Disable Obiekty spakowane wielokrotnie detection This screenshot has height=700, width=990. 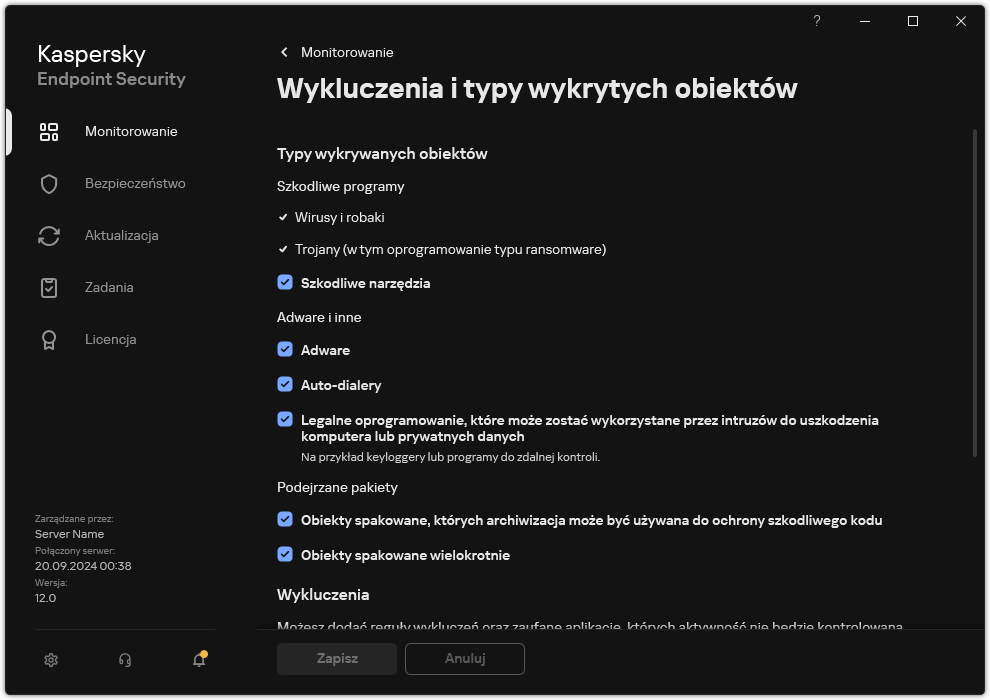(284, 555)
